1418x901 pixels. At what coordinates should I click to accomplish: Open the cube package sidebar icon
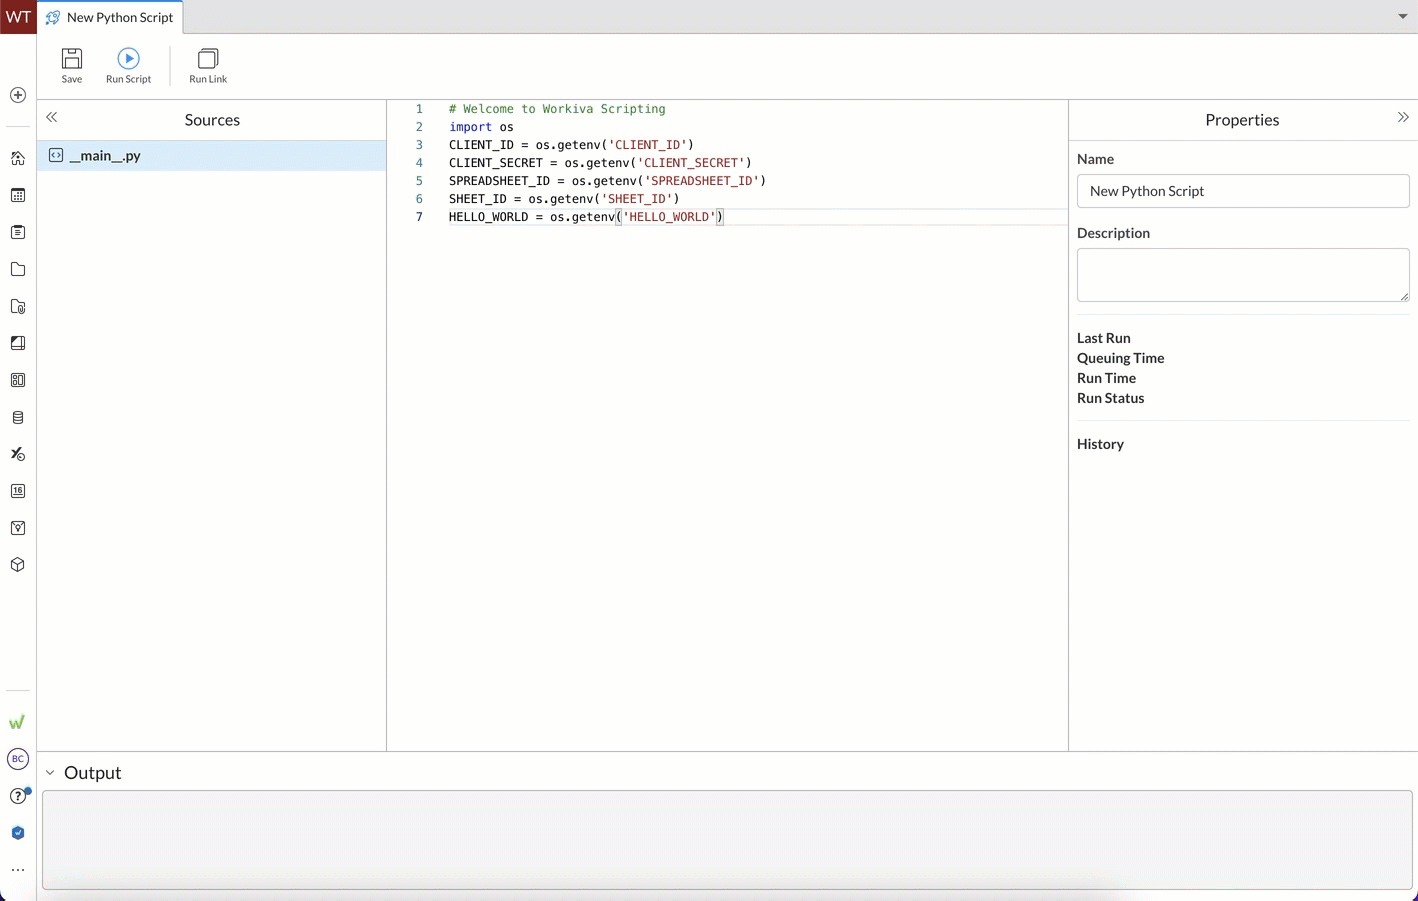click(18, 565)
